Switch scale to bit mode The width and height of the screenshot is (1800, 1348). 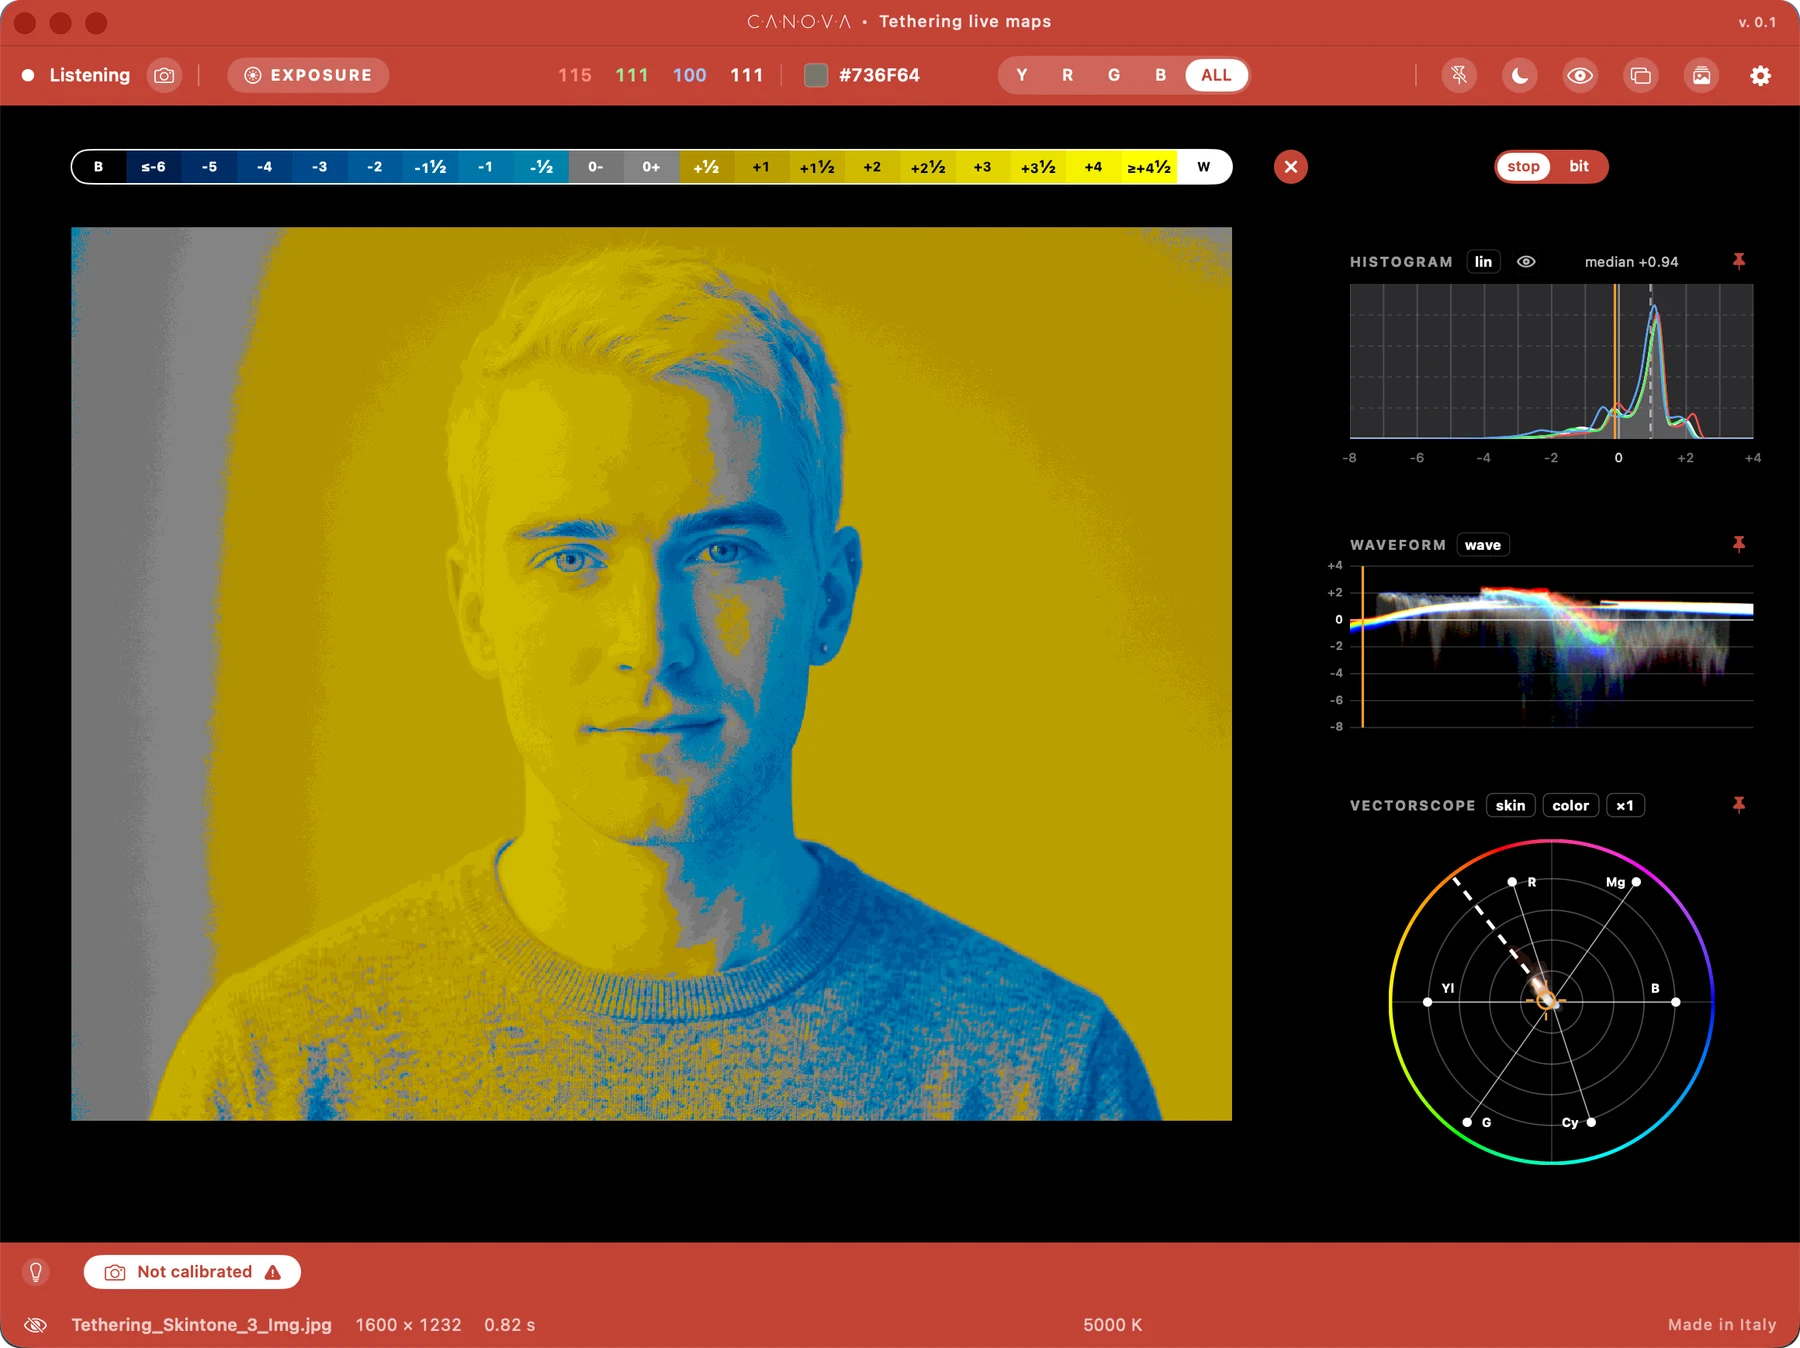(1579, 167)
